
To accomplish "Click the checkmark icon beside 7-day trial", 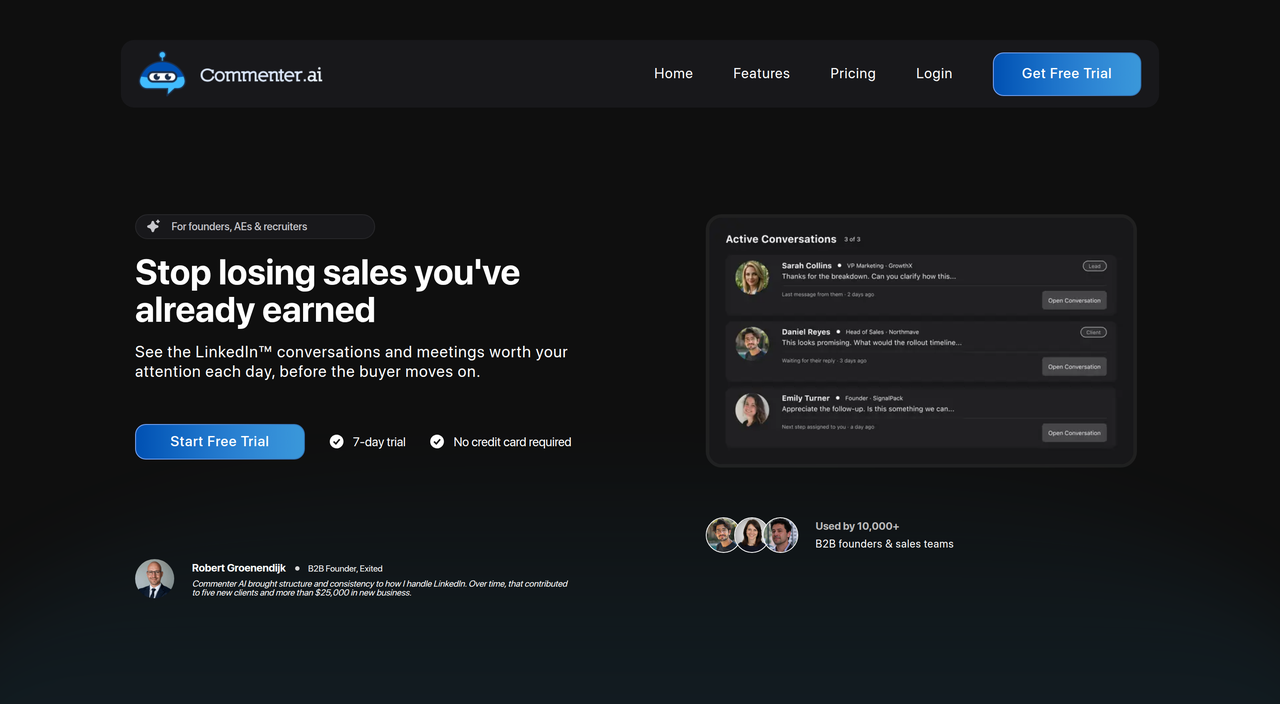I will (337, 442).
